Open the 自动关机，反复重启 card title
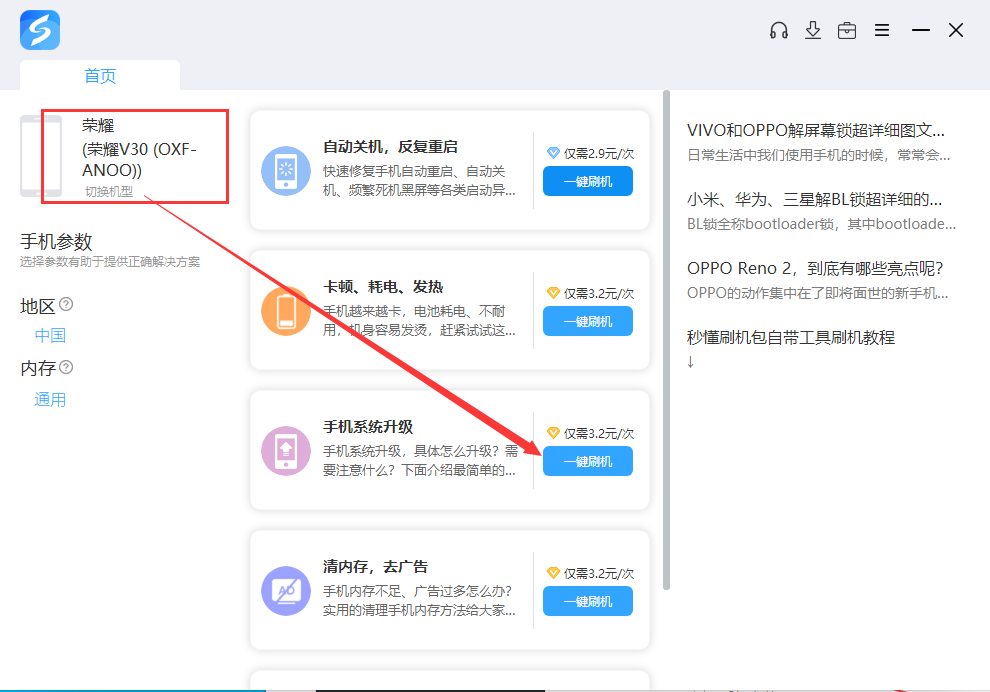This screenshot has width=990, height=692. click(x=390, y=146)
